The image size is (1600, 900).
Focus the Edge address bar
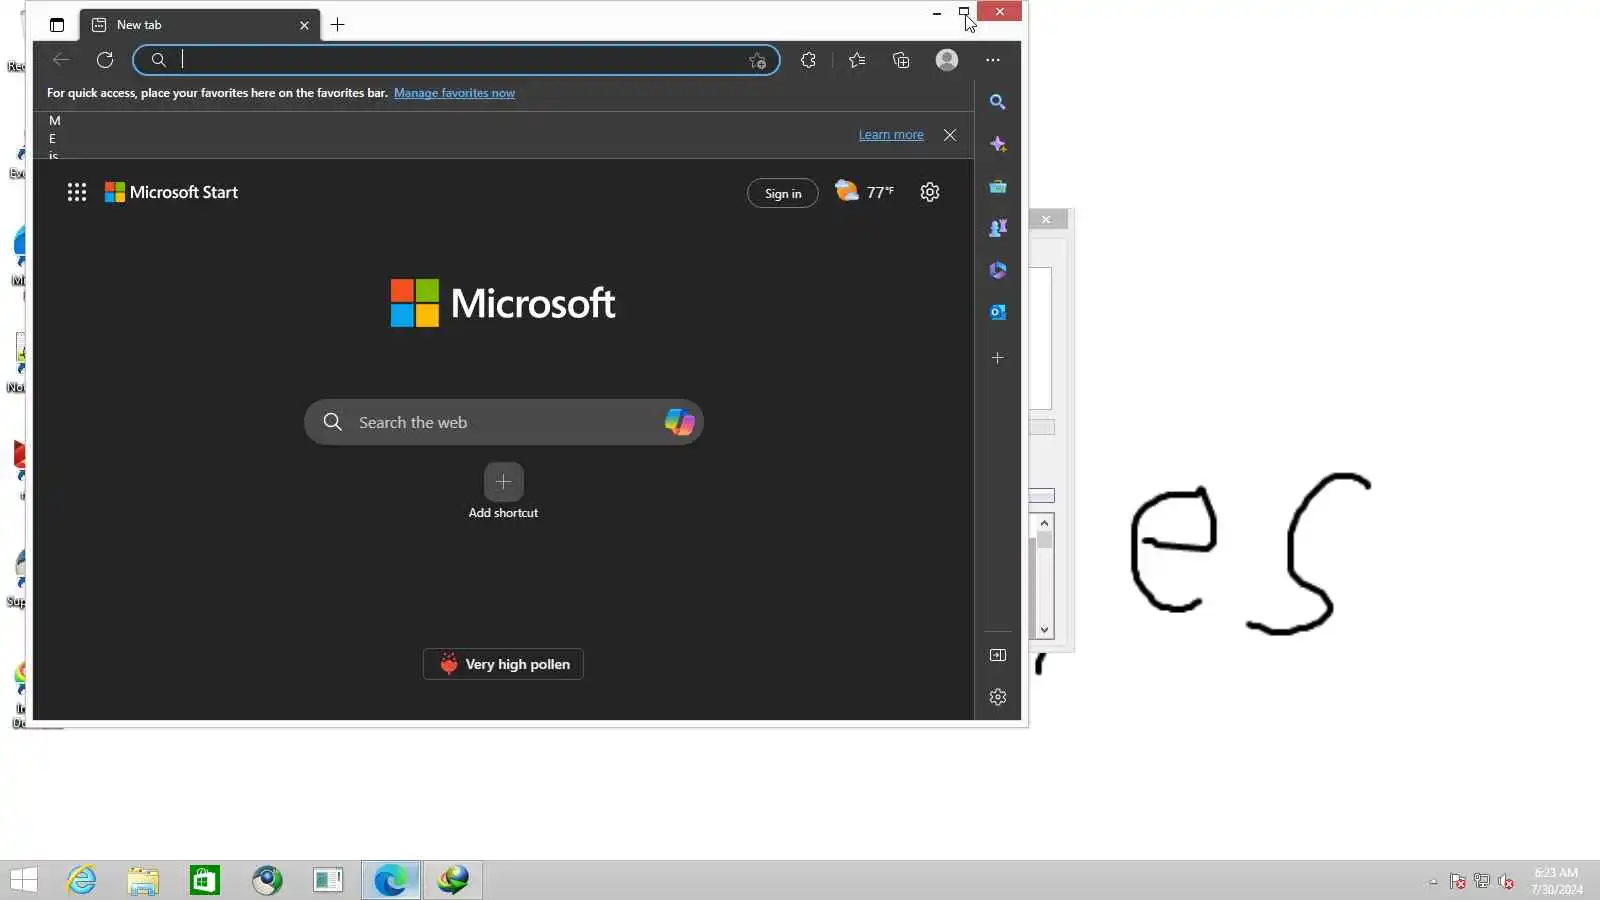[x=455, y=60]
